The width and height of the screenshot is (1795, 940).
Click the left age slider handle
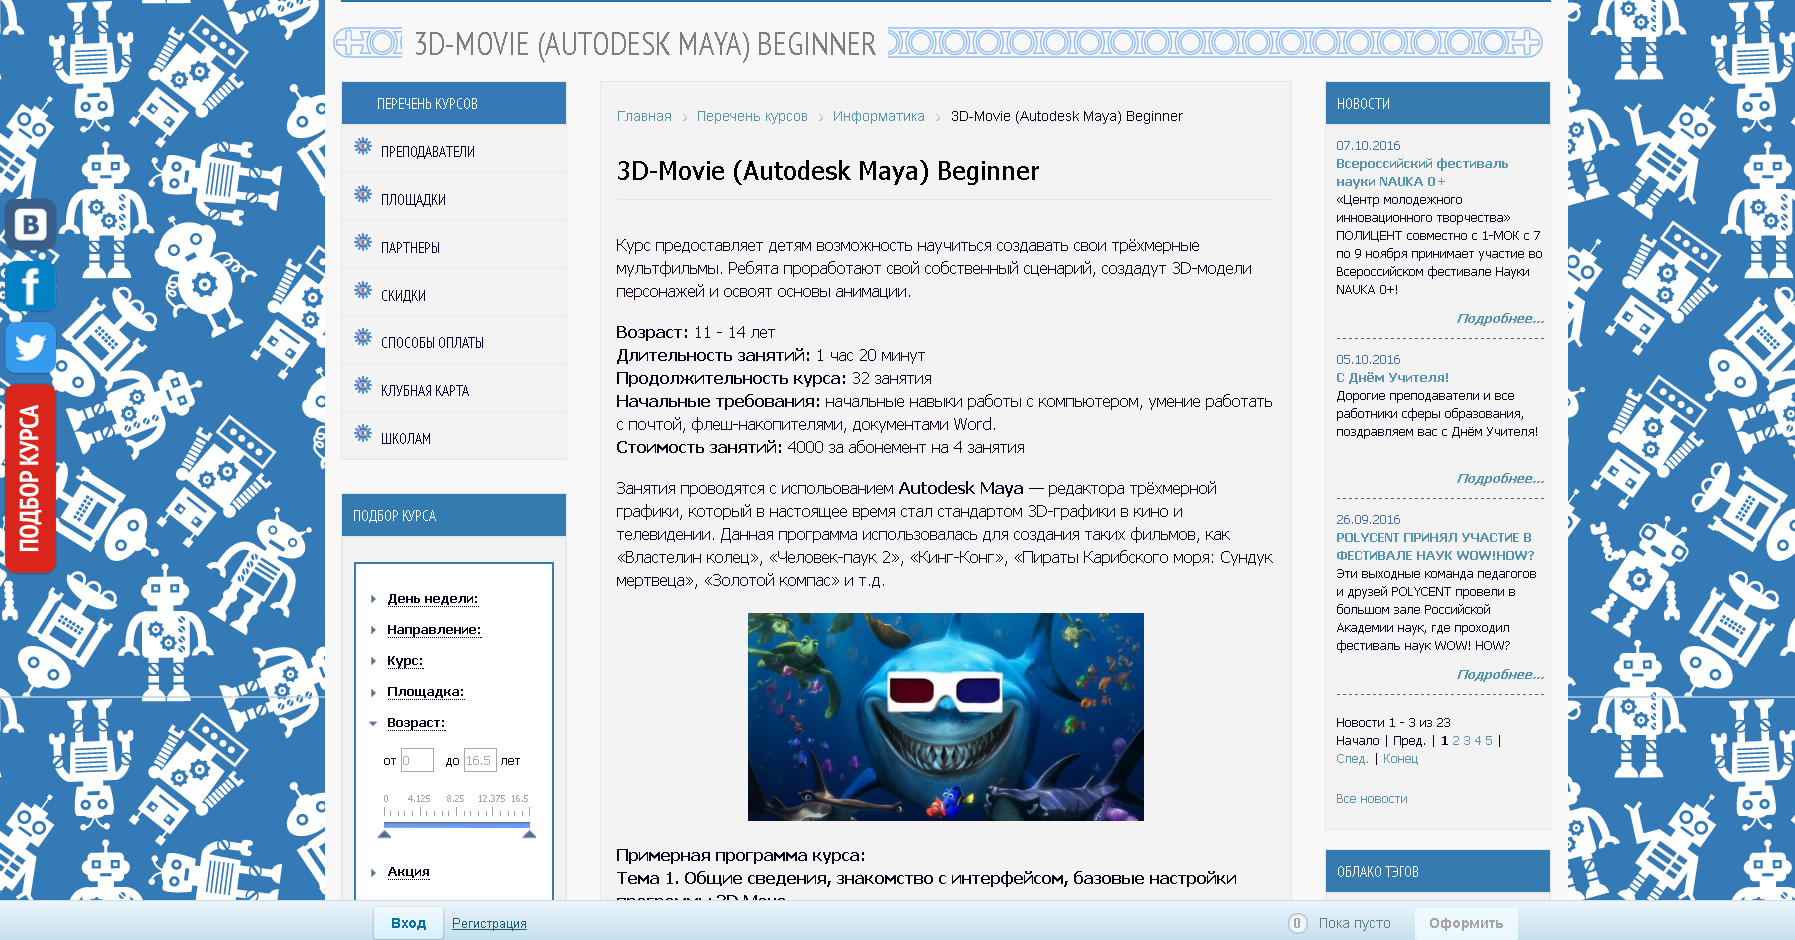(385, 833)
